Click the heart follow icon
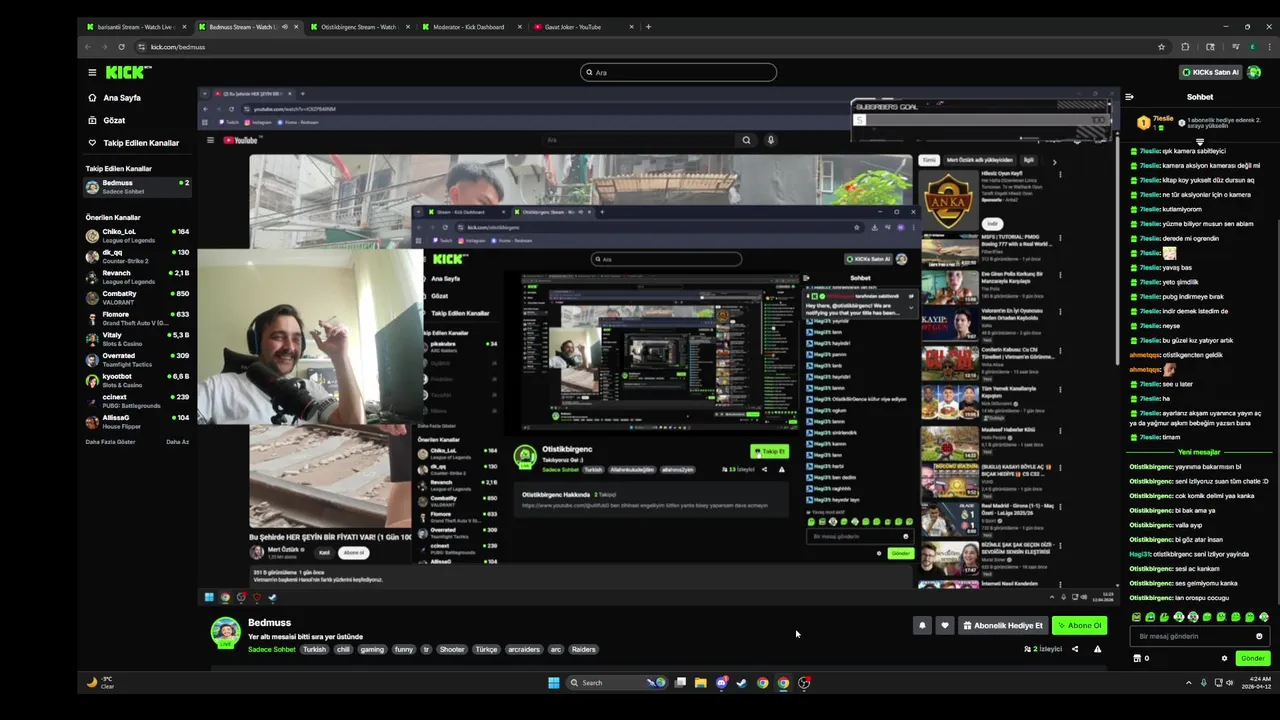The width and height of the screenshot is (1280, 720). [x=944, y=626]
